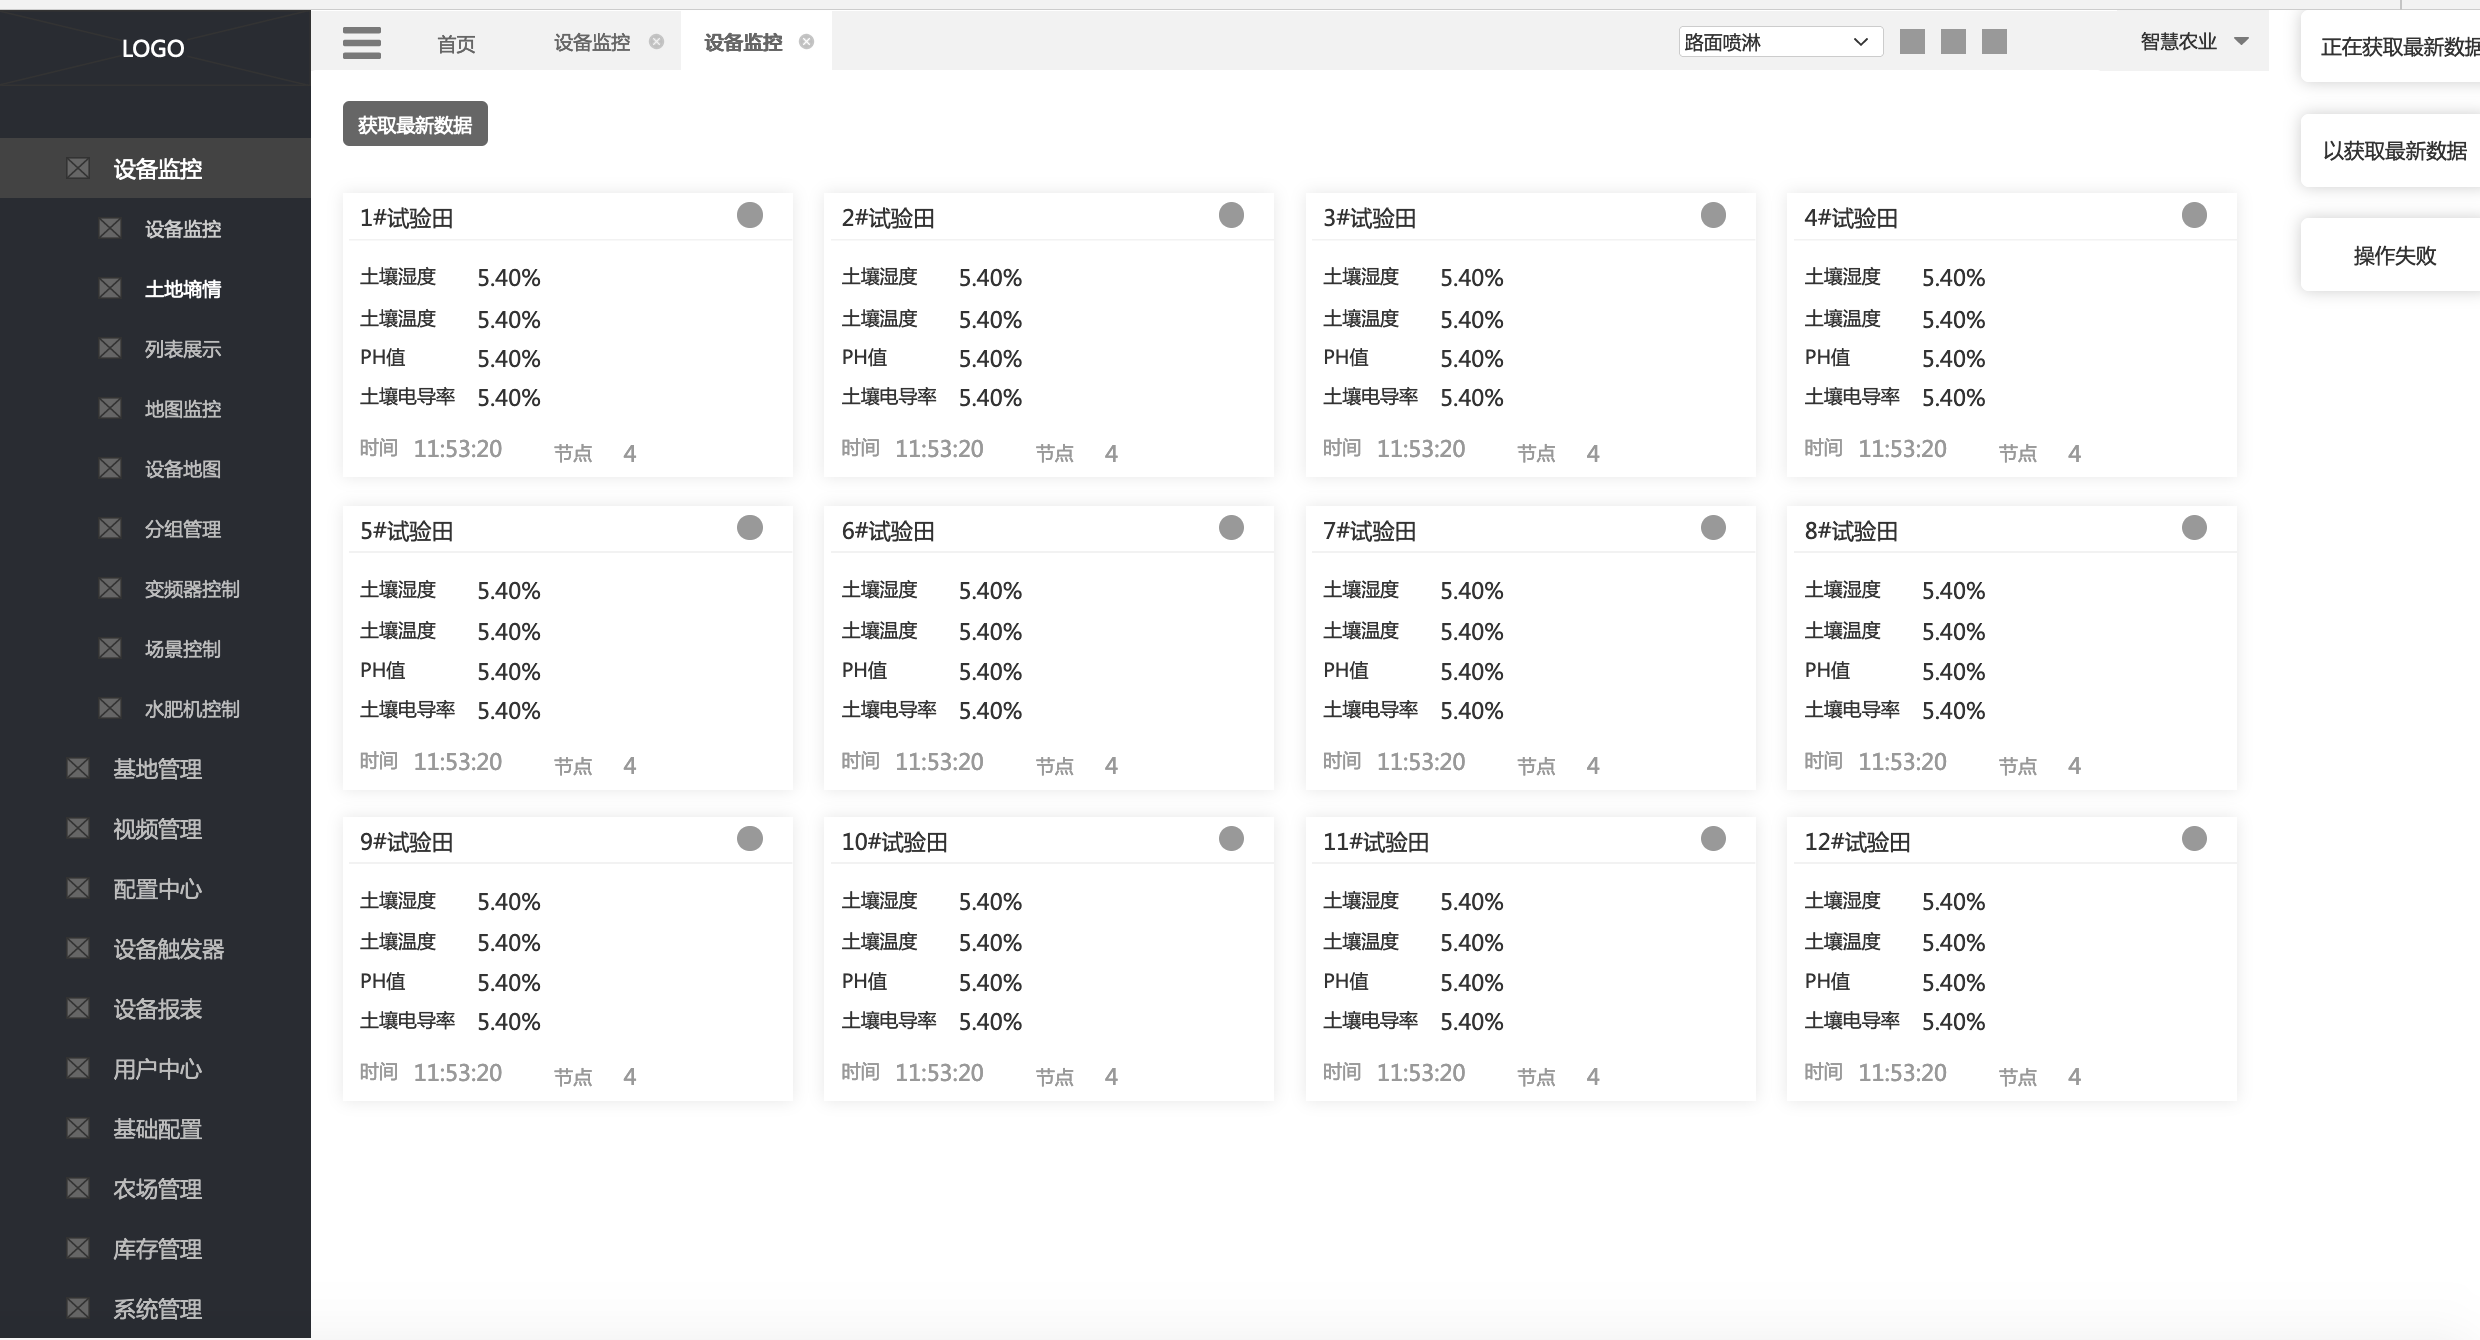This screenshot has height=1340, width=2480.
Task: Toggle status dot on 3#试验田 card
Action: pos(1713,215)
